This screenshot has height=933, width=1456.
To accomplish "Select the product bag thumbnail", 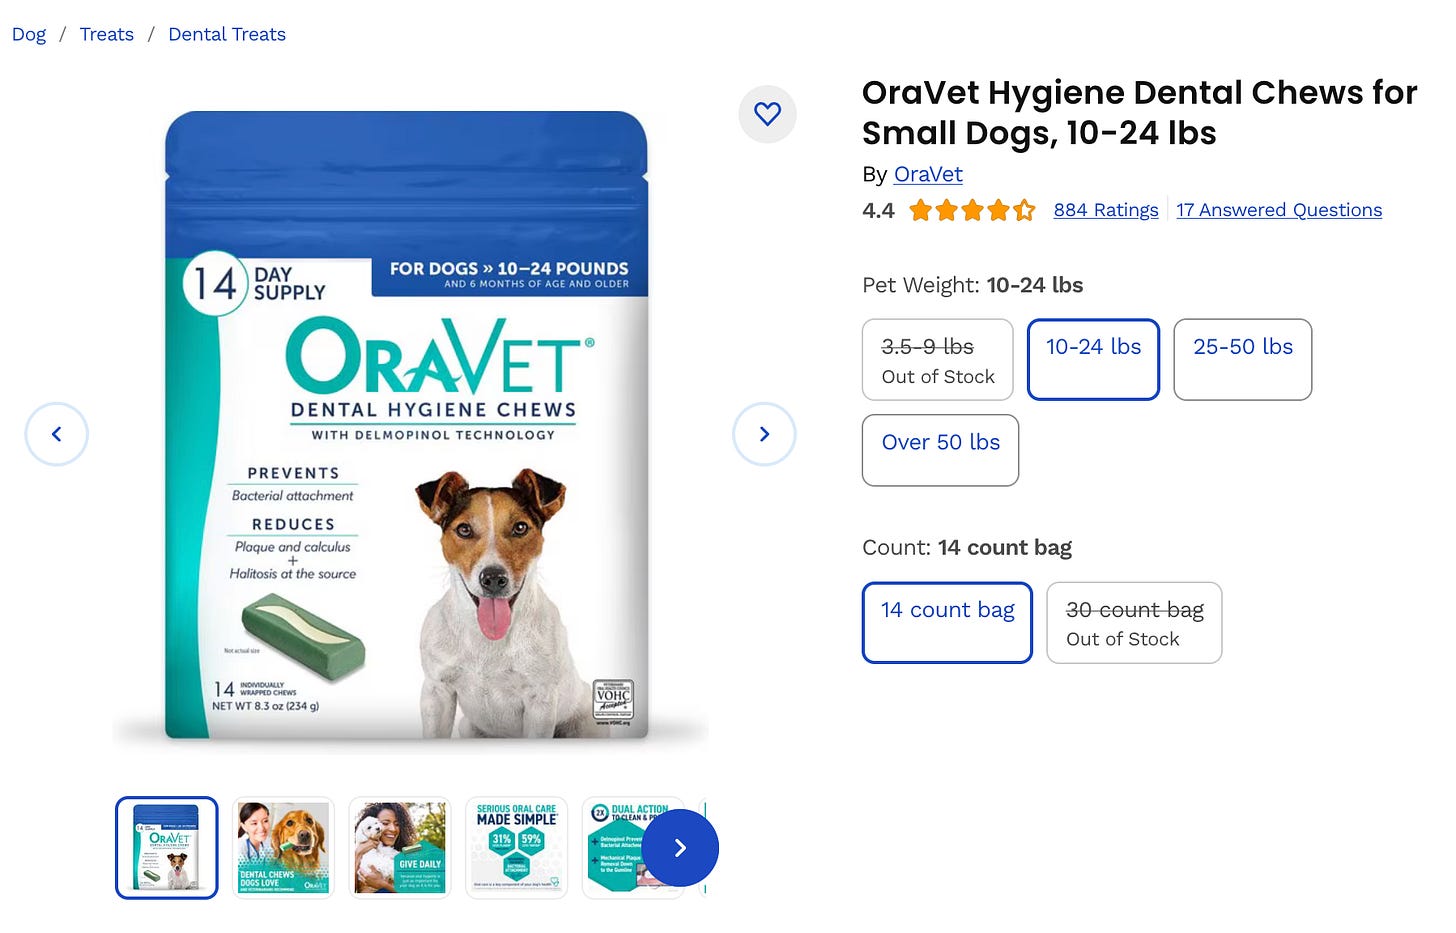I will tap(167, 848).
